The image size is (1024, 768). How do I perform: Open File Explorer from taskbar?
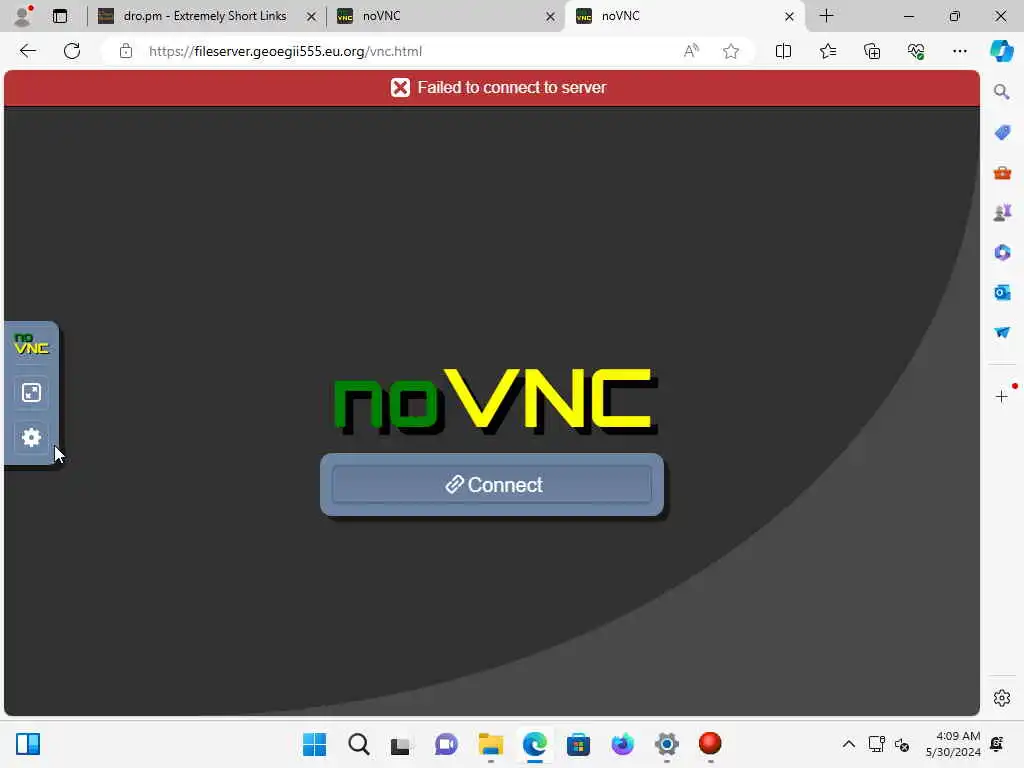point(490,744)
